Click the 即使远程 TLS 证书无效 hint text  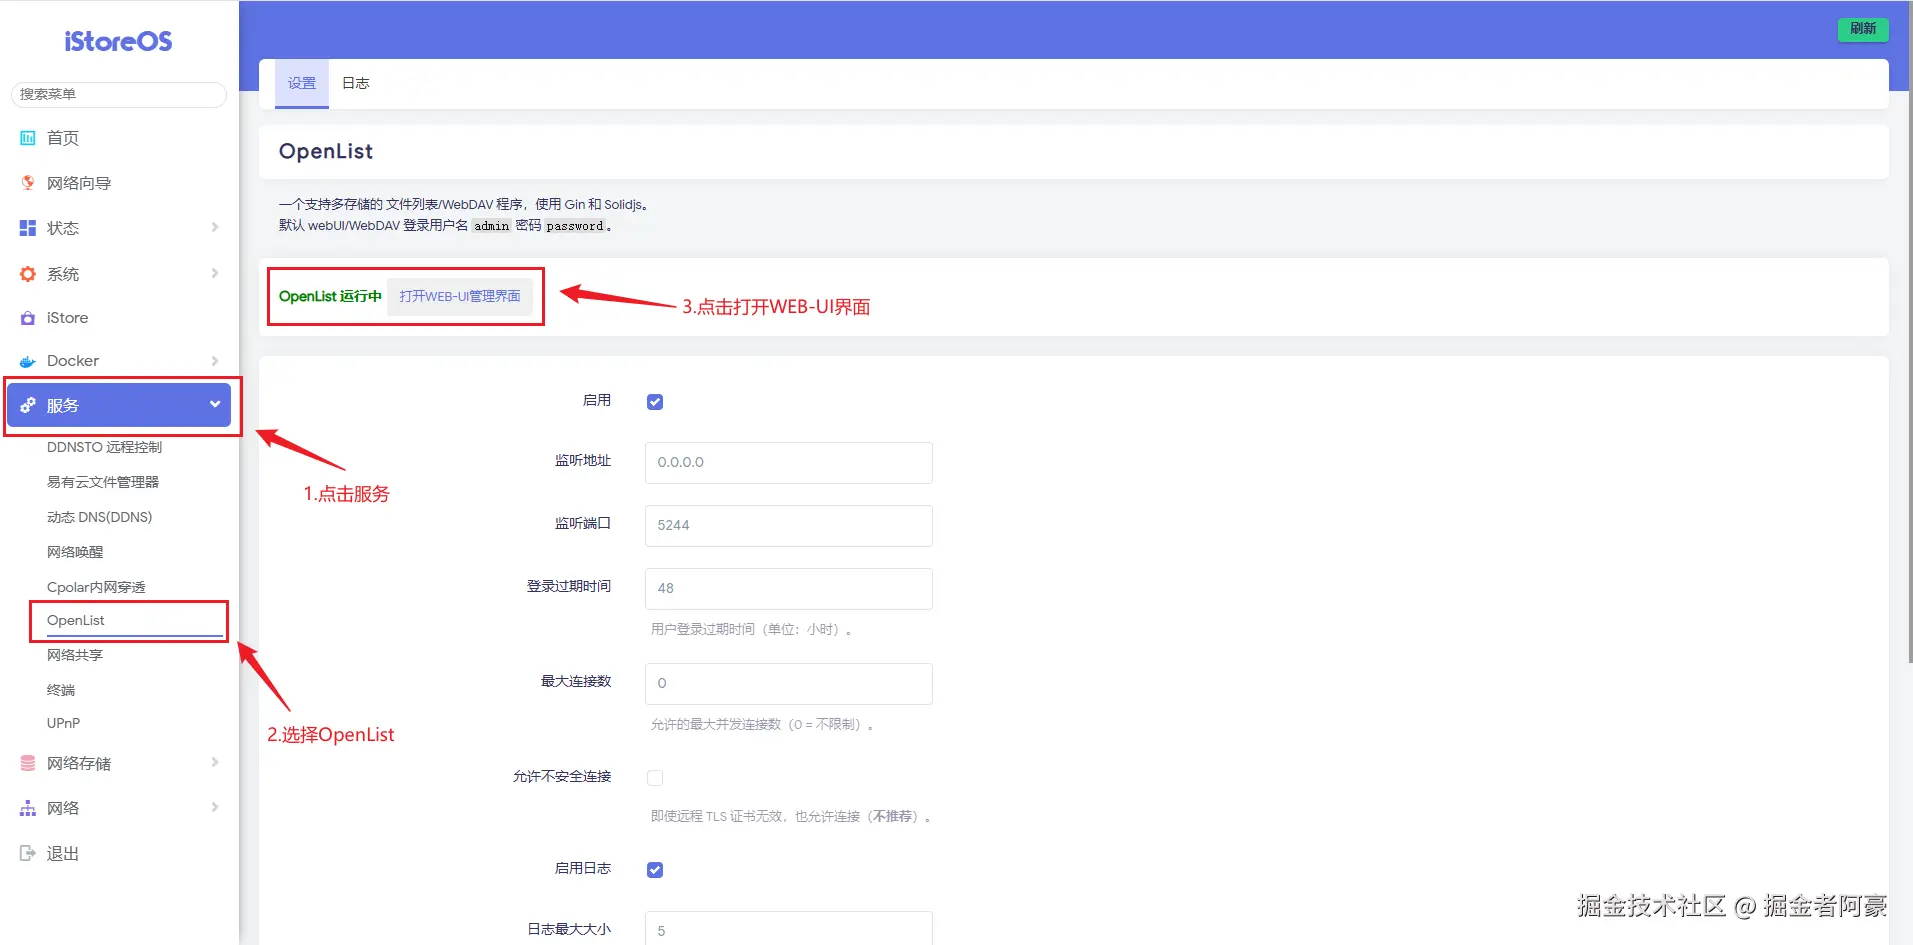tap(791, 817)
